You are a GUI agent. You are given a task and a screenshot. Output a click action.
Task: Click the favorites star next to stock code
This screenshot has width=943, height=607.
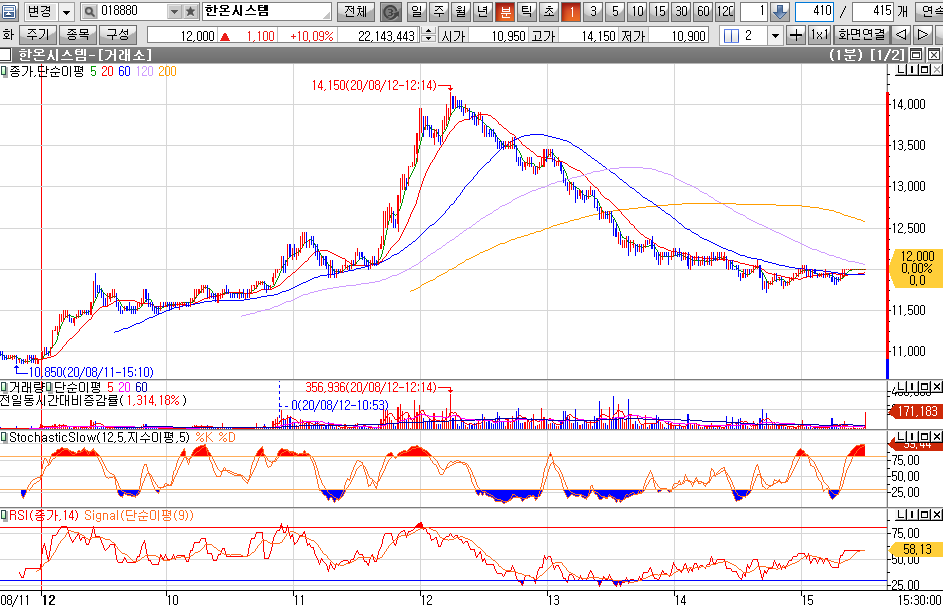coord(190,11)
